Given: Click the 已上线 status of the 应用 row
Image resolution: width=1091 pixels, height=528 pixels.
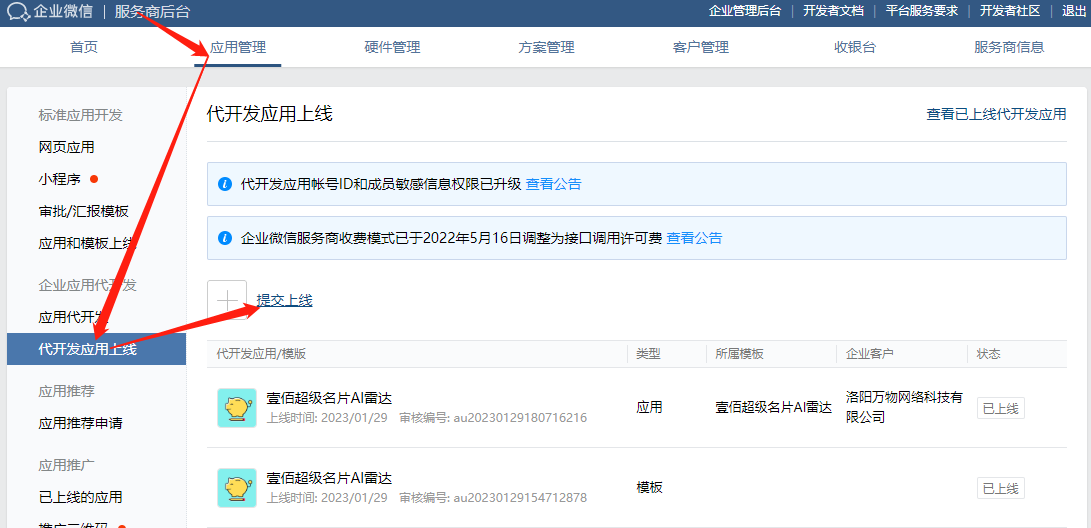Looking at the screenshot, I should [1001, 408].
